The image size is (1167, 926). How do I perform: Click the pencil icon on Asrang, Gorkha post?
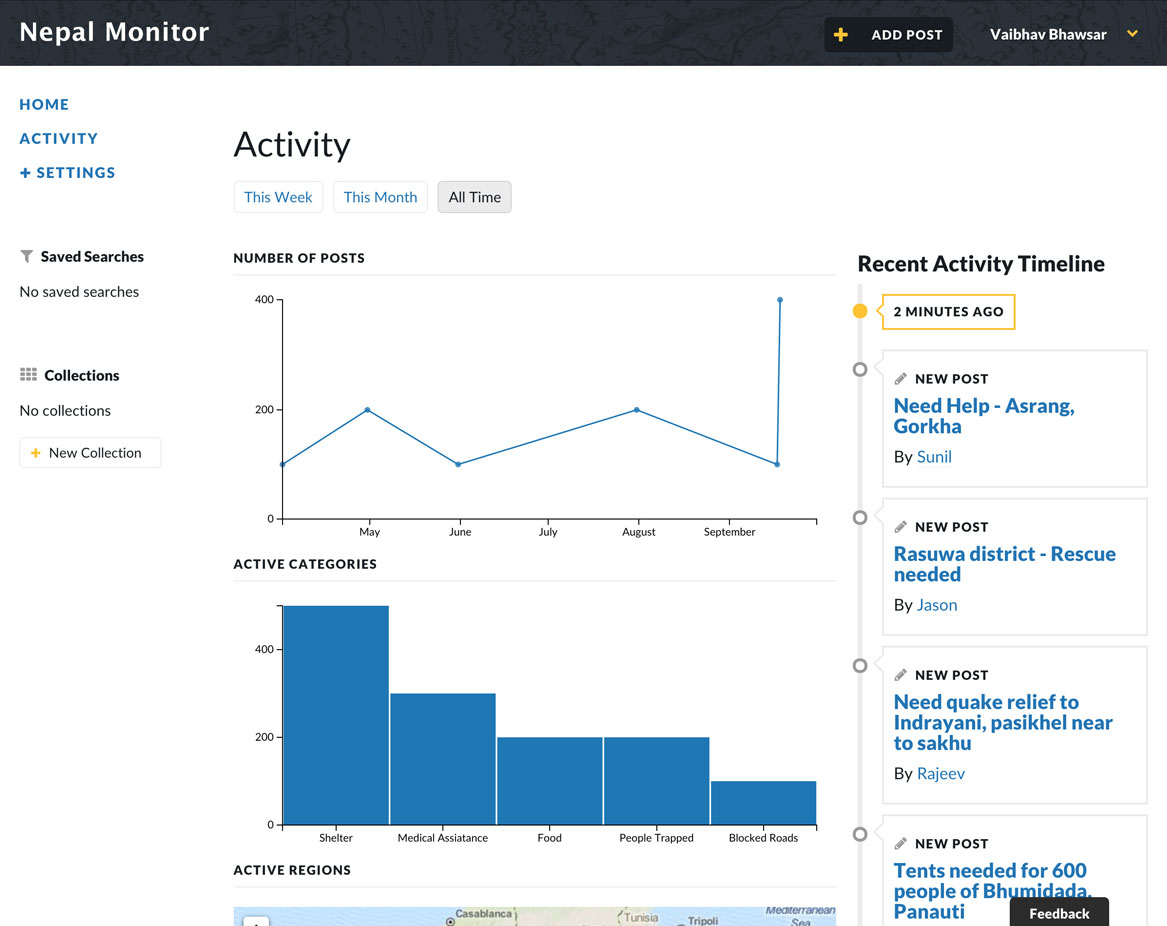(901, 379)
